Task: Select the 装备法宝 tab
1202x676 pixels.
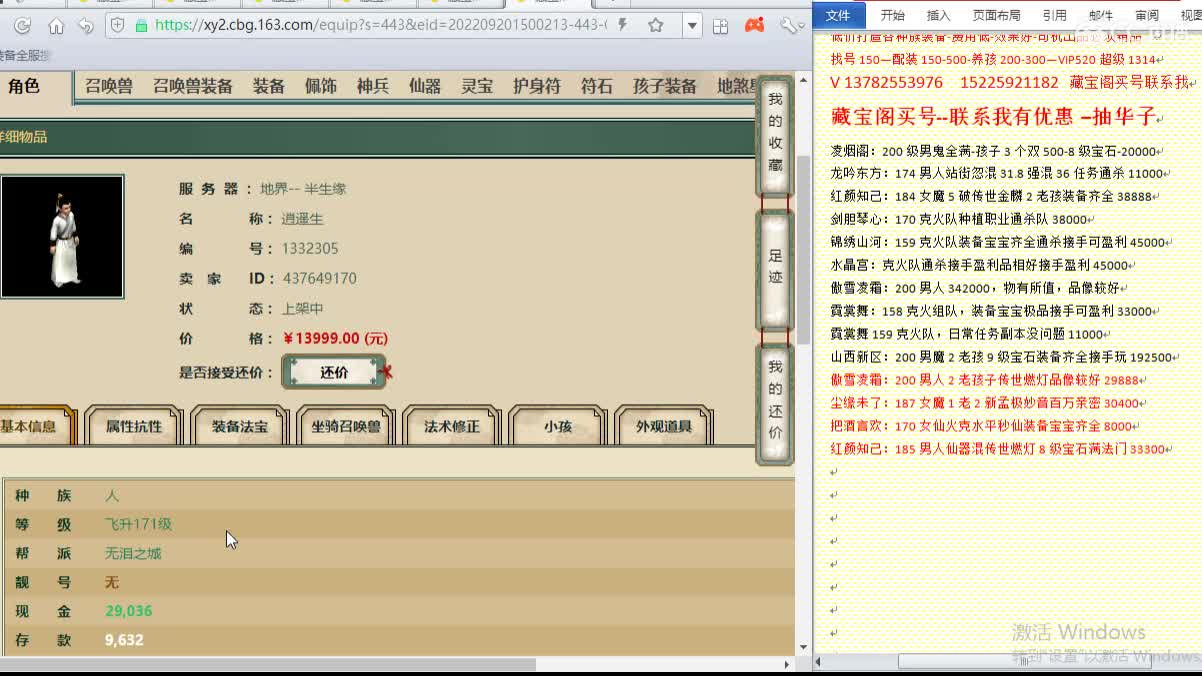Action: (239, 426)
